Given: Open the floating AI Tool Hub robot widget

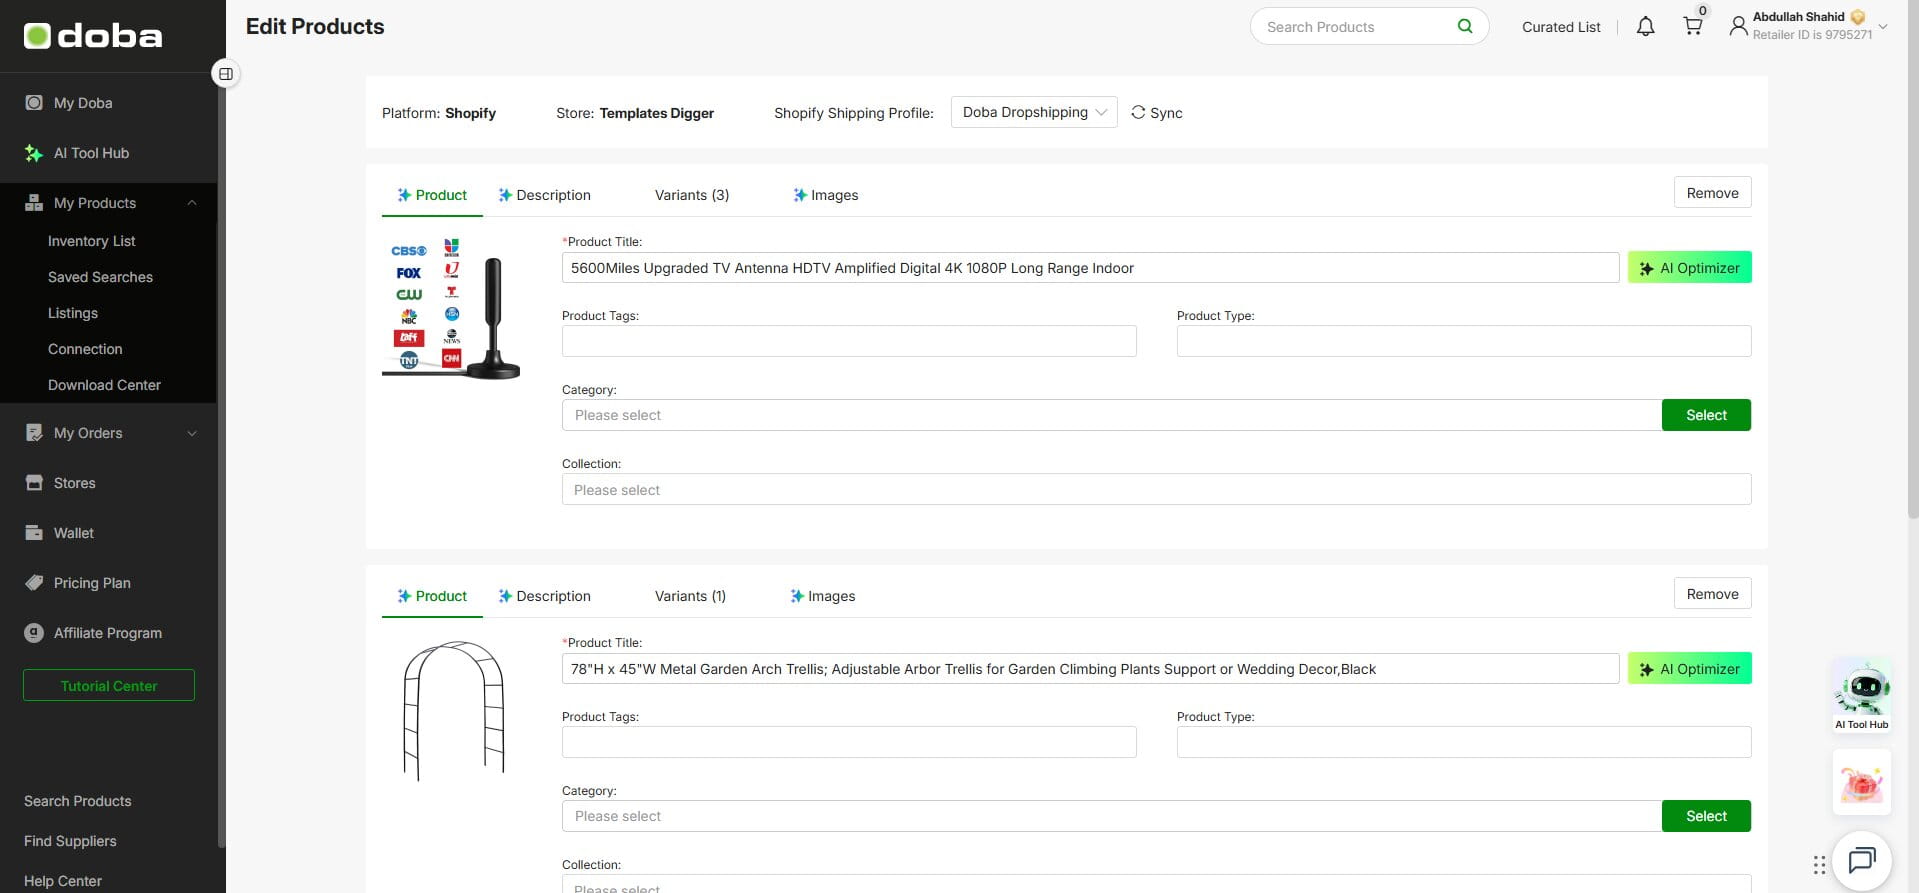Looking at the screenshot, I should click(1861, 696).
